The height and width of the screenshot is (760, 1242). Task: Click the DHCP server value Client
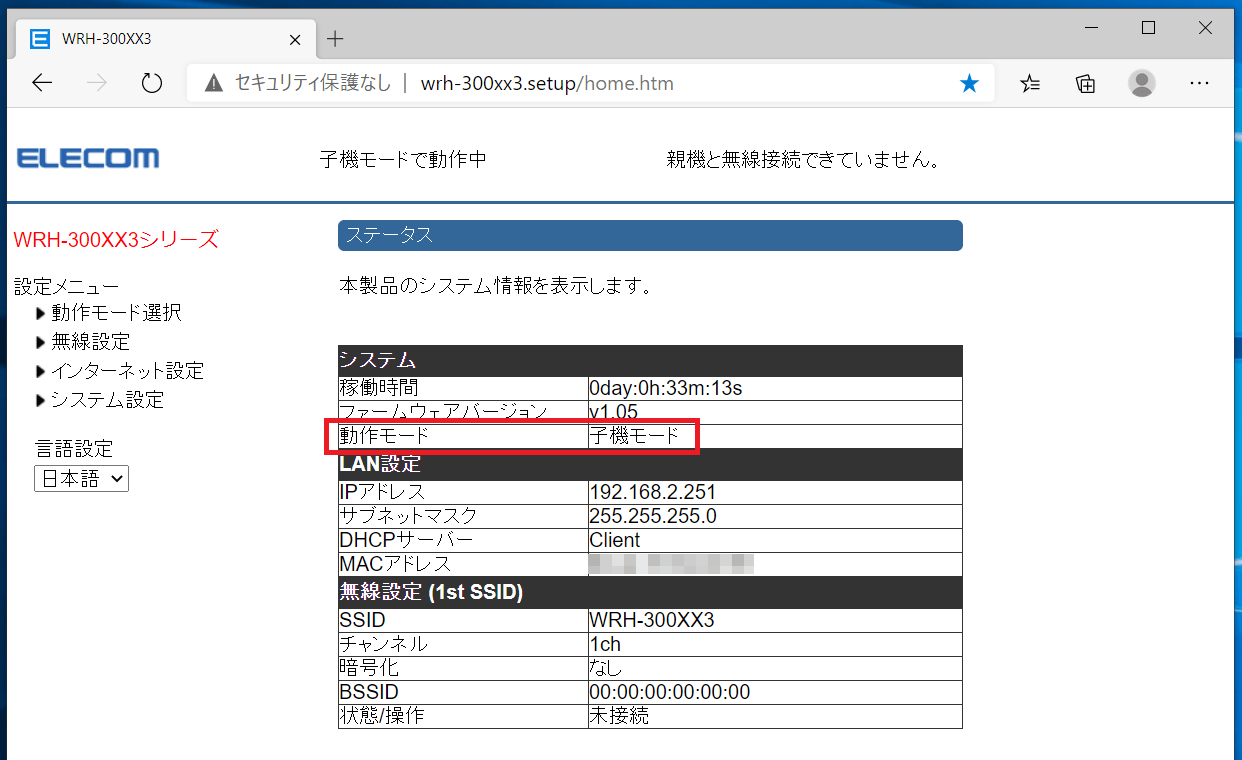click(x=614, y=540)
